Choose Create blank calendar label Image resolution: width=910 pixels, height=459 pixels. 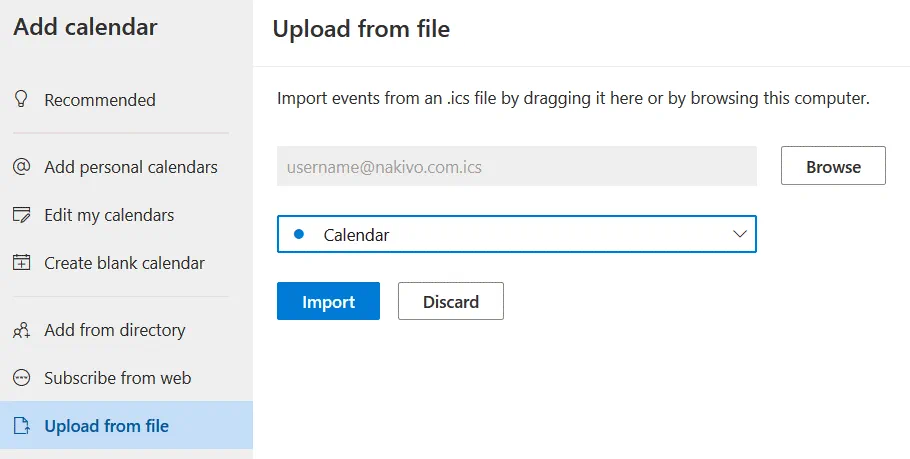tap(124, 263)
